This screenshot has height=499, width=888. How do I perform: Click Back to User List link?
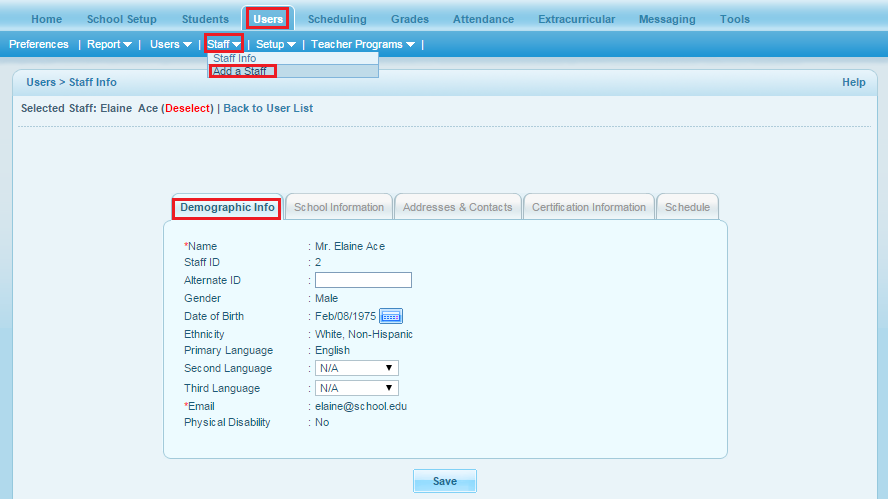tap(268, 108)
